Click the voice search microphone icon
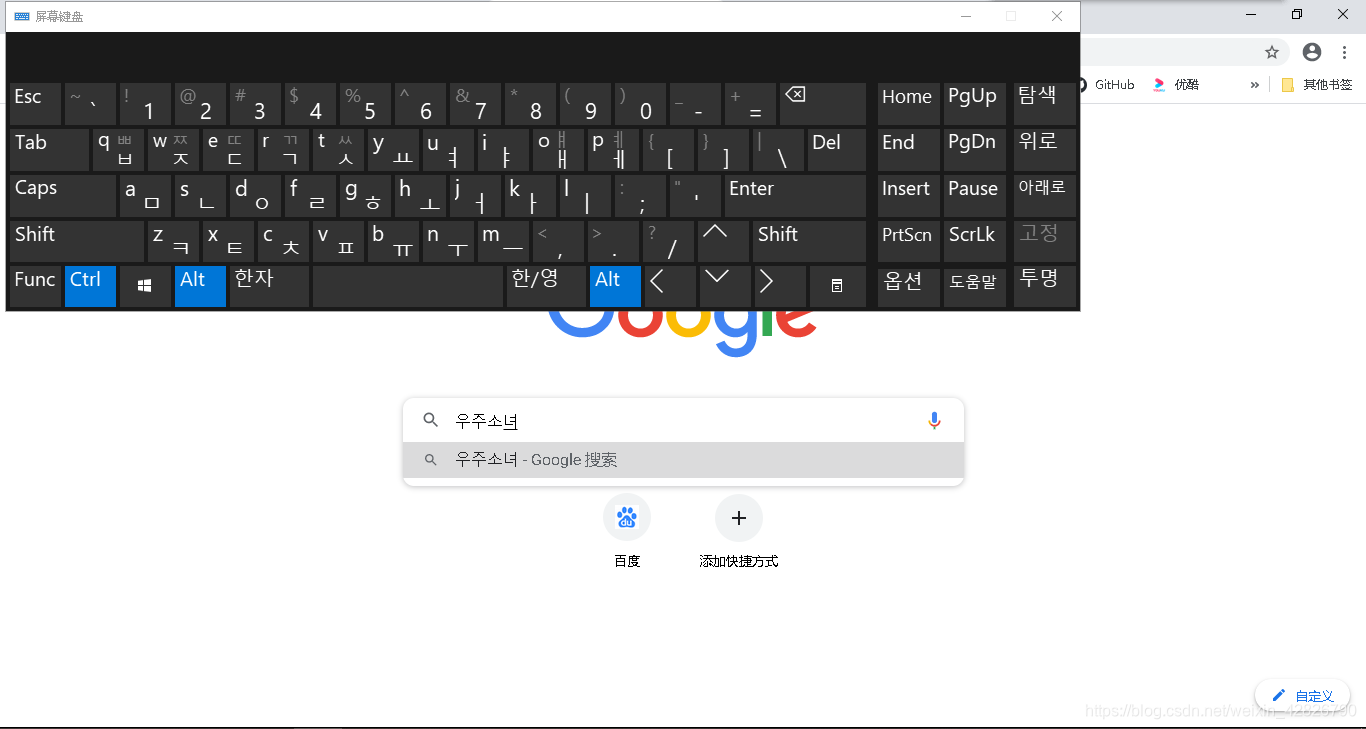Image resolution: width=1366 pixels, height=729 pixels. [934, 421]
